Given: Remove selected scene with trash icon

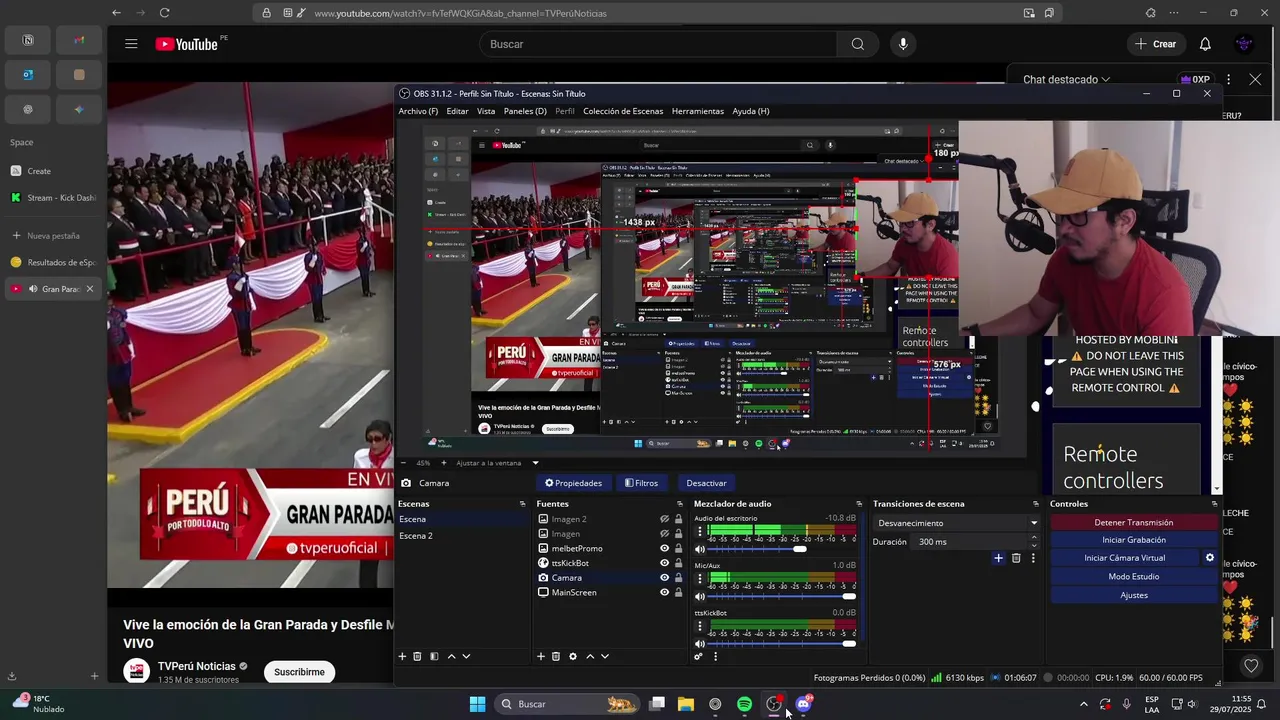Looking at the screenshot, I should pos(418,656).
